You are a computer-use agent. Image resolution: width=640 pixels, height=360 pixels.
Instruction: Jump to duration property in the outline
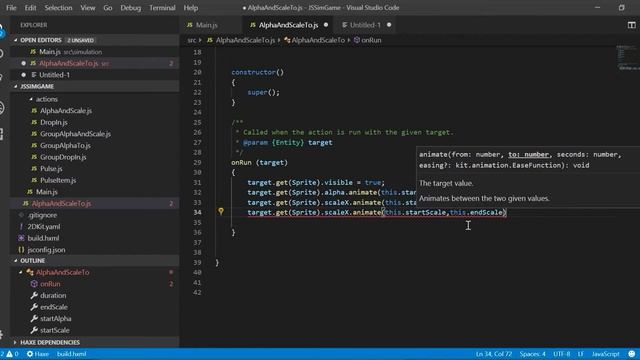pyautogui.click(x=53, y=295)
